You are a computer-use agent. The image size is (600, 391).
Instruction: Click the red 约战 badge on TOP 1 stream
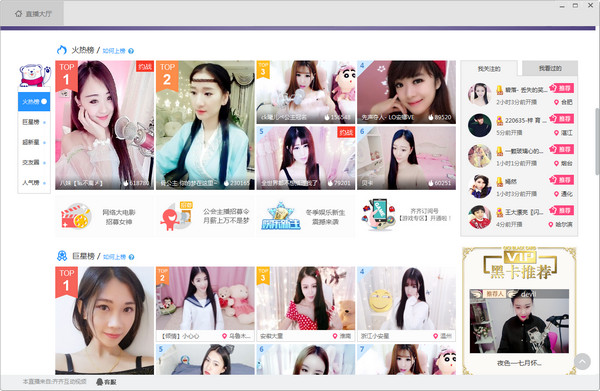[x=145, y=67]
